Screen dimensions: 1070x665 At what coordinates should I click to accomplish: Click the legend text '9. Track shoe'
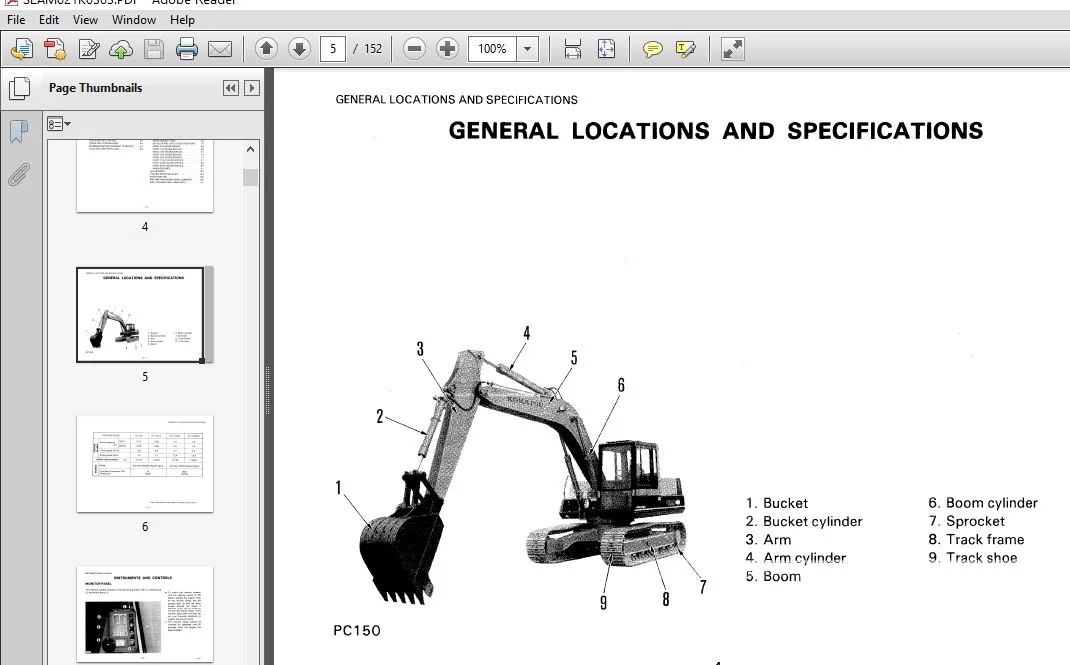(972, 559)
